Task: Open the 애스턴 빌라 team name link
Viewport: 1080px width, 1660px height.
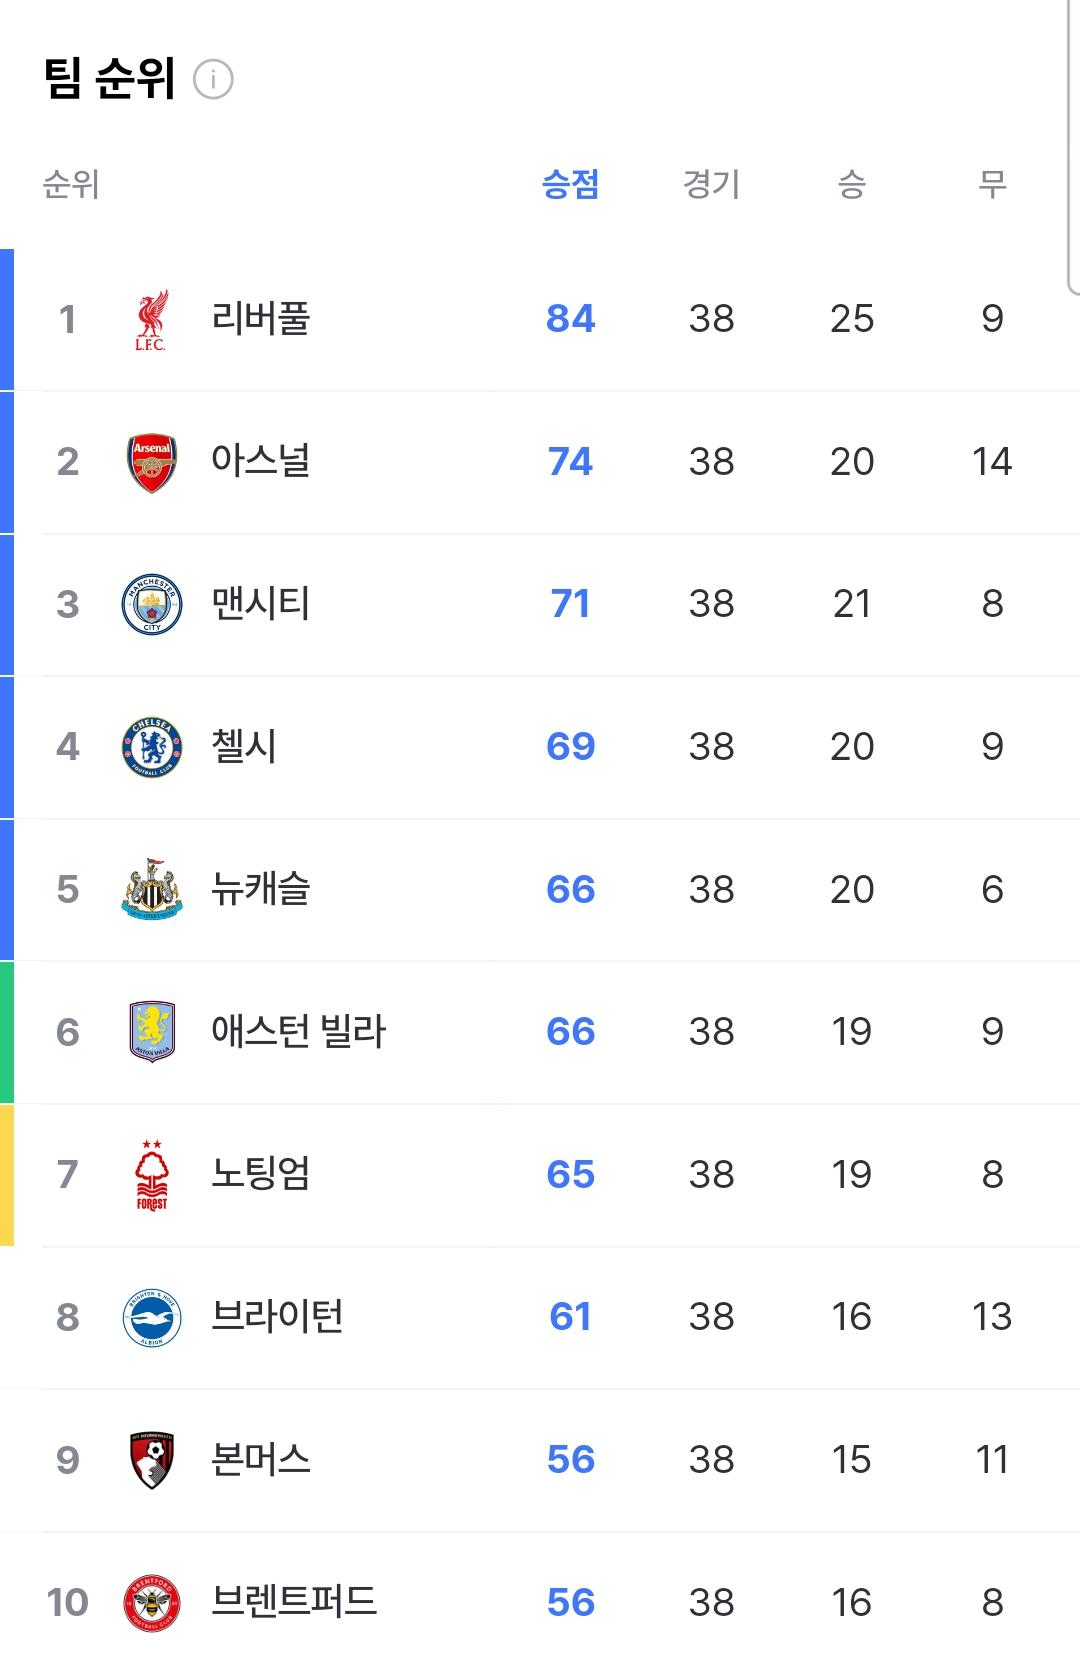Action: click(298, 1031)
